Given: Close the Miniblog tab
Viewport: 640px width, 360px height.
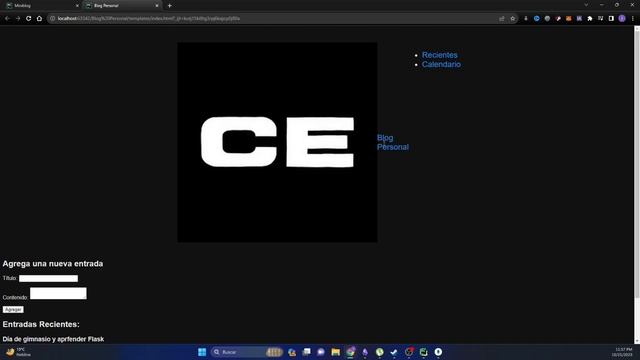Looking at the screenshot, I should tap(77, 6).
